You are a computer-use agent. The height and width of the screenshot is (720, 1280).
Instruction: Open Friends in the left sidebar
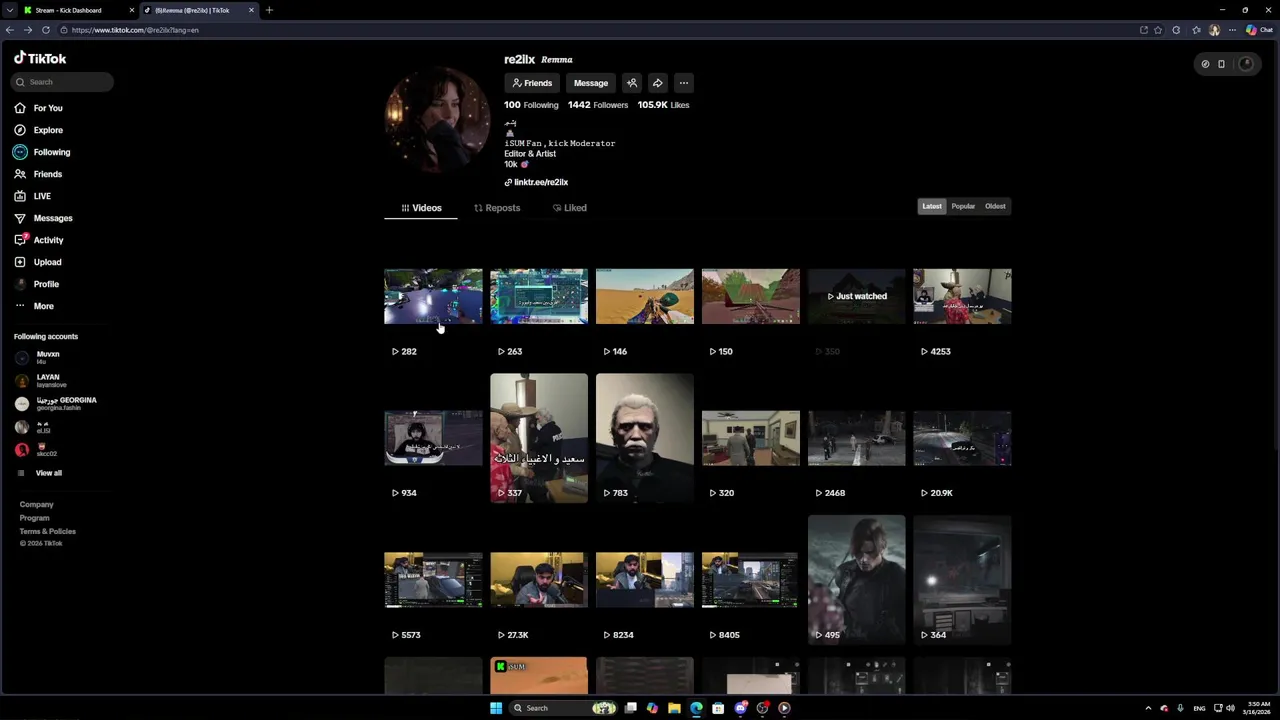point(38,174)
